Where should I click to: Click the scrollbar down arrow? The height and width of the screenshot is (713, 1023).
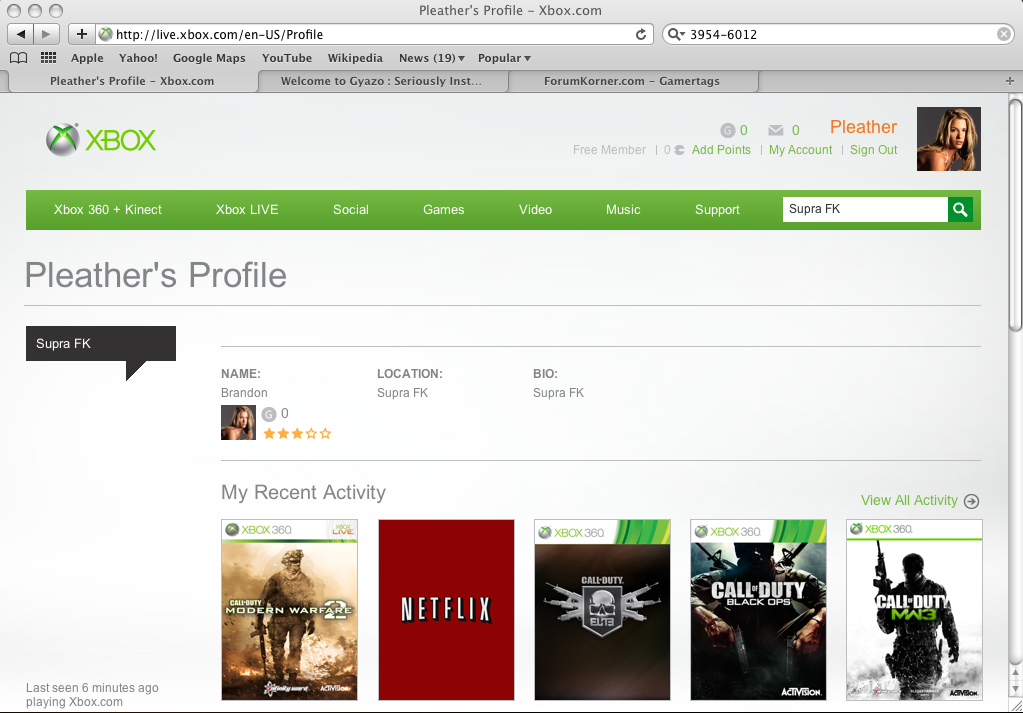(1015, 689)
